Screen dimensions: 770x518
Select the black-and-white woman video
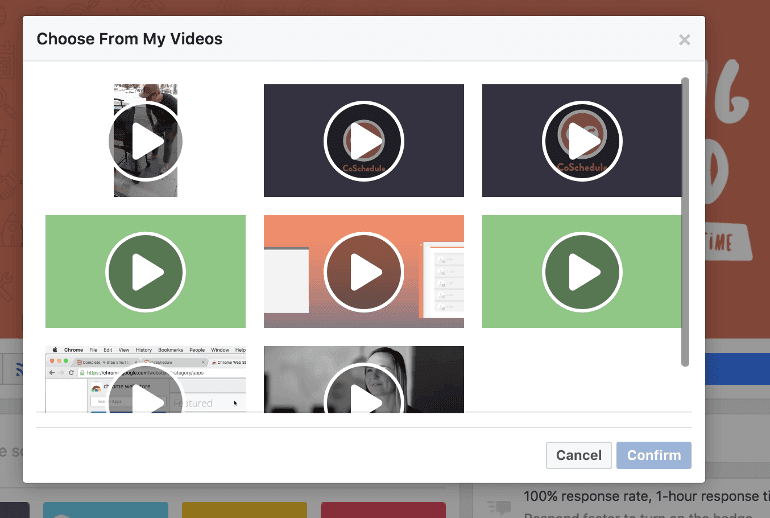[x=363, y=385]
